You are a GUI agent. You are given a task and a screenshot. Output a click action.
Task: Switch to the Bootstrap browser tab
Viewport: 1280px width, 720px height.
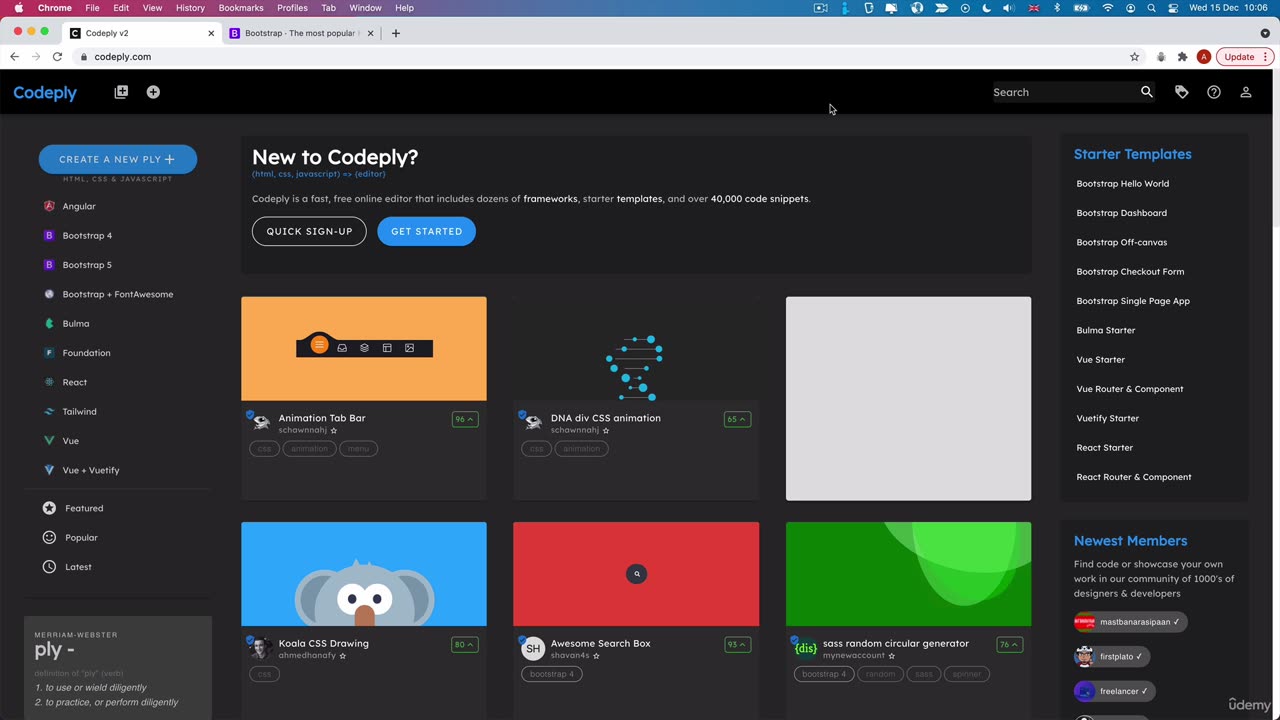click(300, 33)
